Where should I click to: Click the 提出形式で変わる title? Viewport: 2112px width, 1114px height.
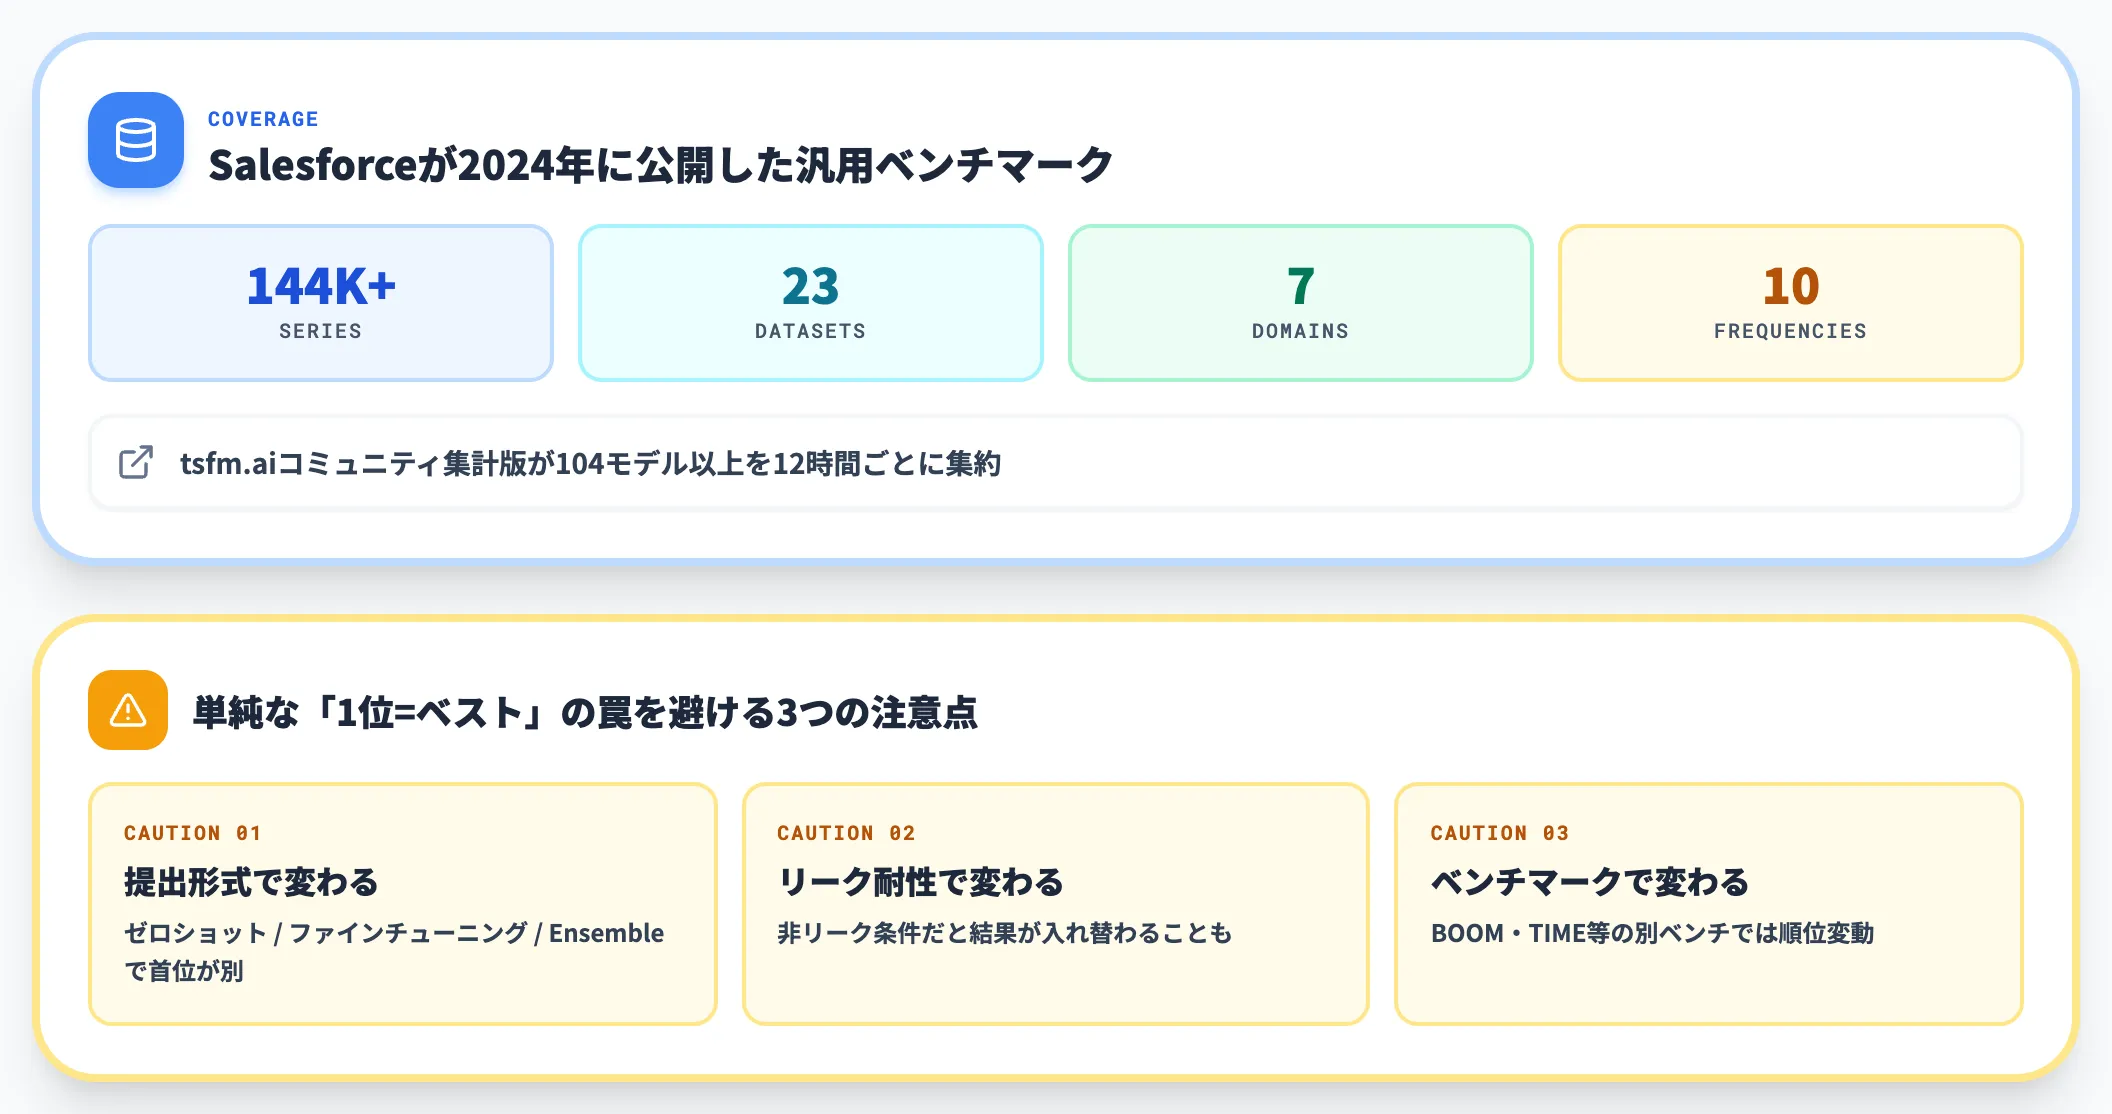point(251,882)
